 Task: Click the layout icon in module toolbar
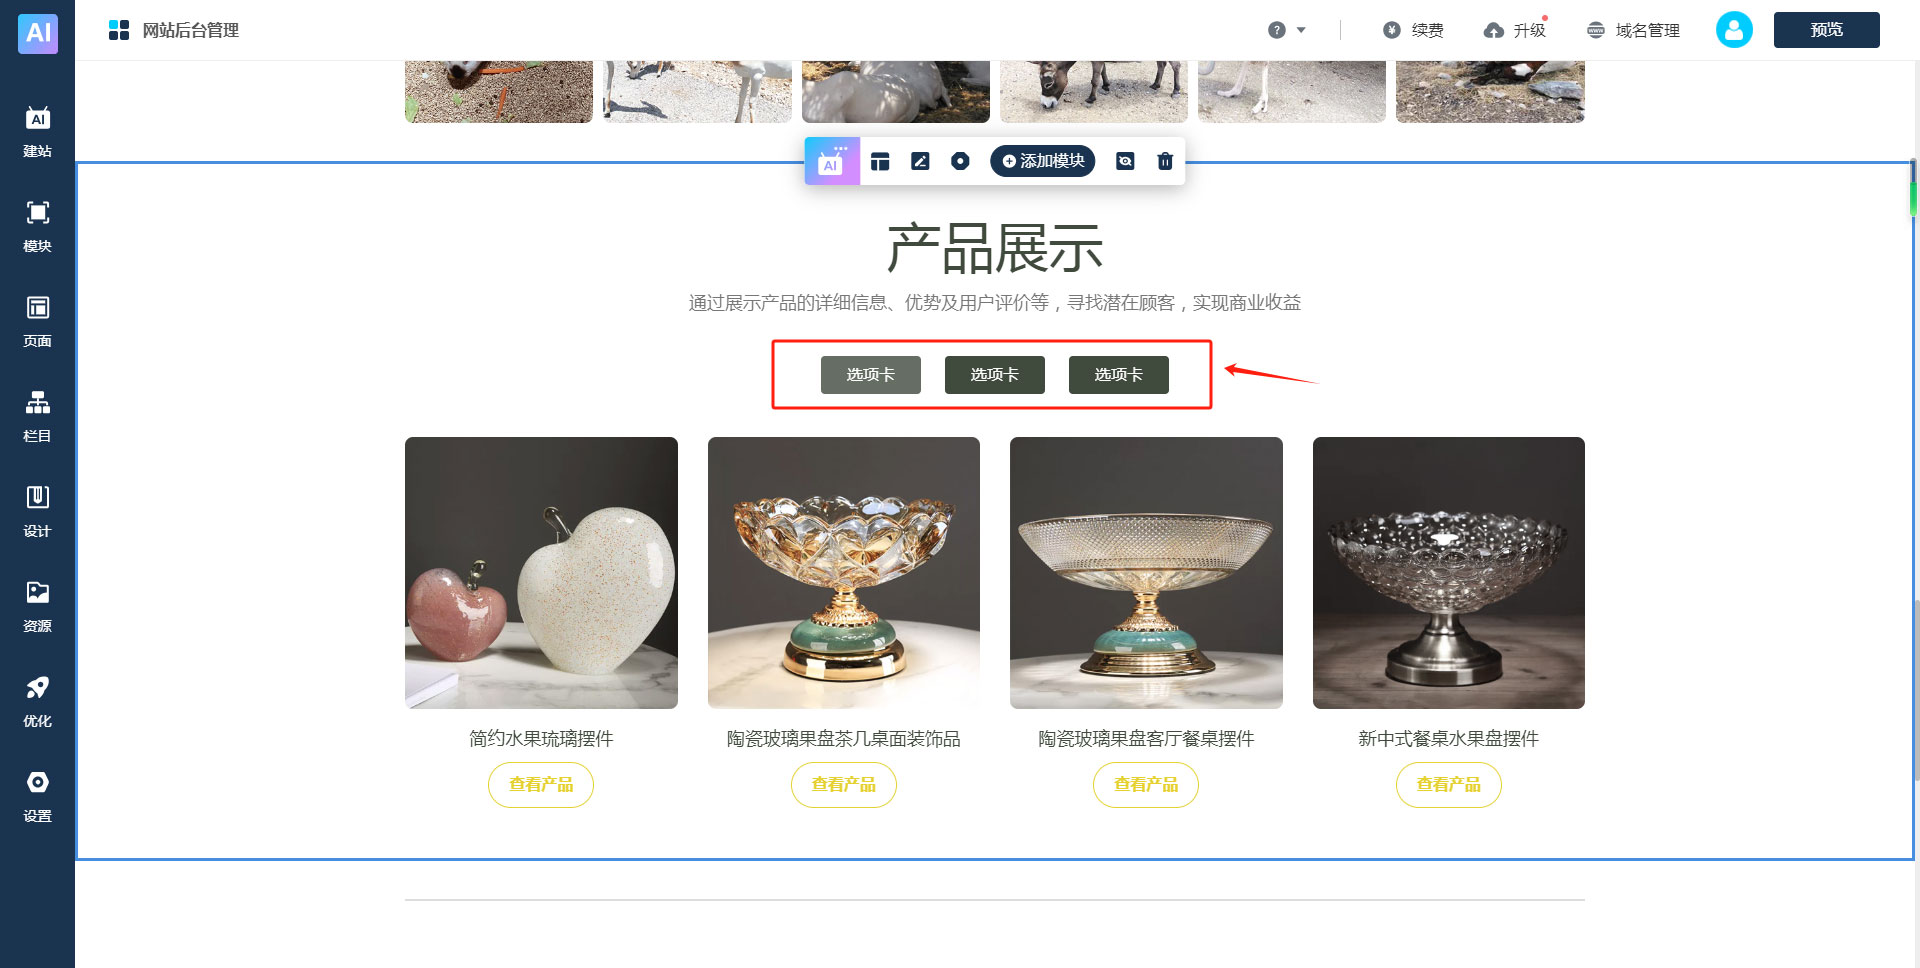pos(880,161)
